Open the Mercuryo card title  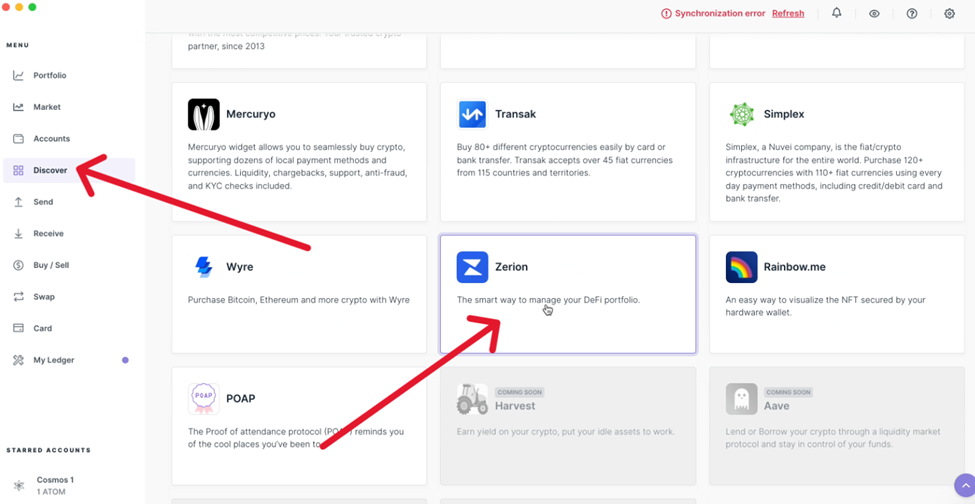[251, 114]
